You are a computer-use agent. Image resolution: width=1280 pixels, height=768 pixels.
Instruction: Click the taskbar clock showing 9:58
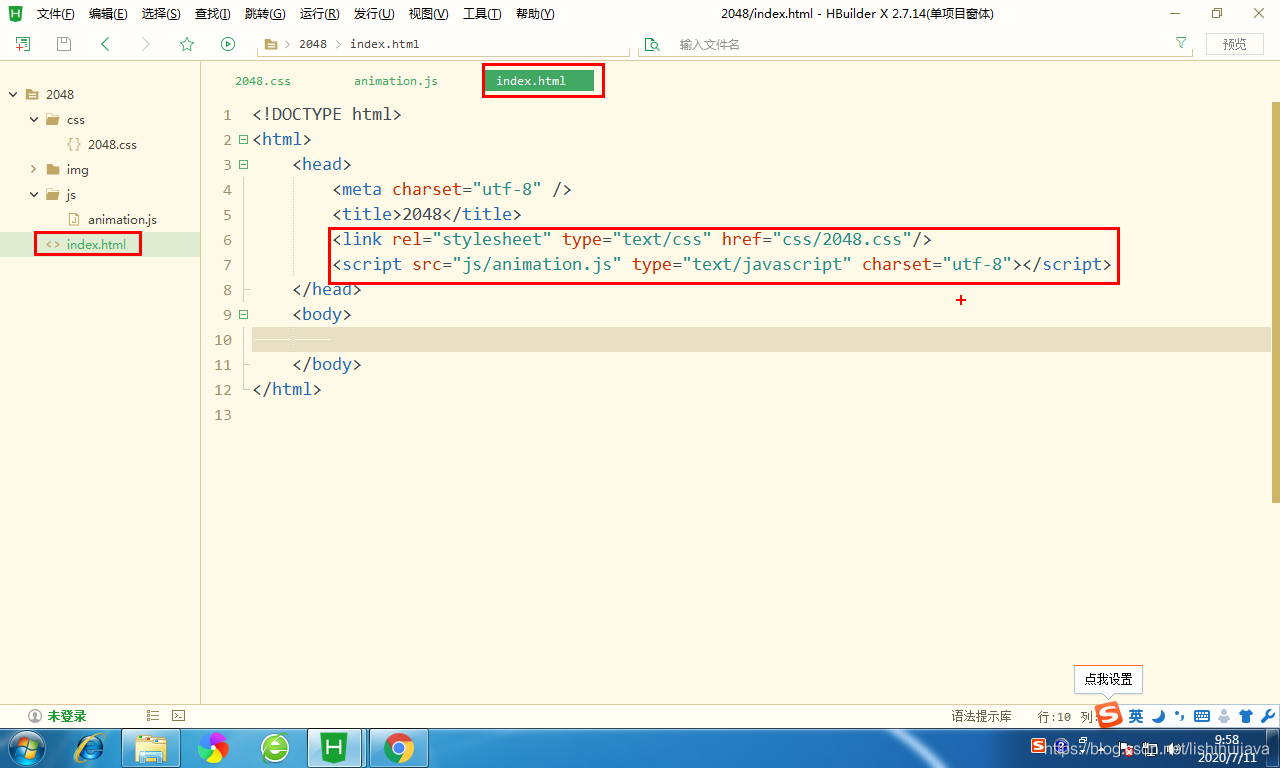click(1226, 747)
